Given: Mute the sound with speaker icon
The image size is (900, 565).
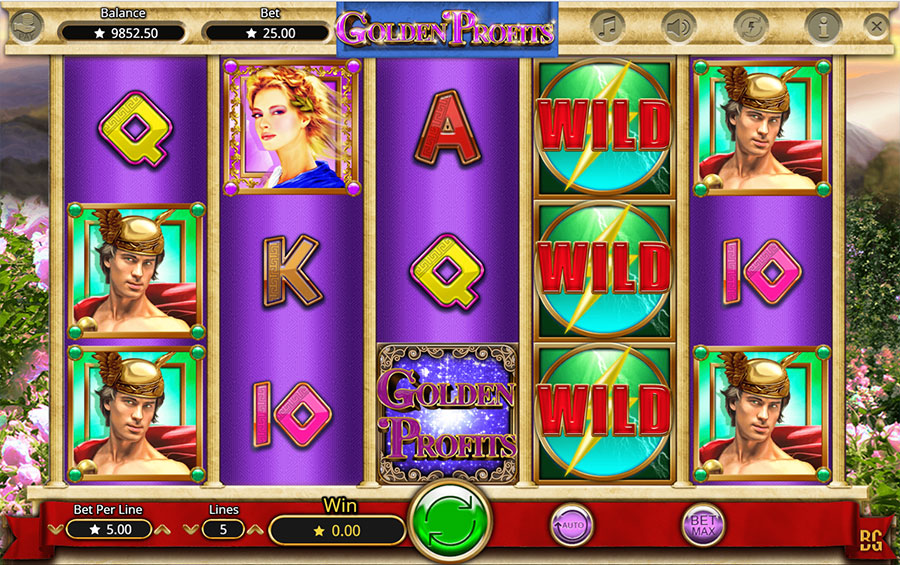Looking at the screenshot, I should pos(679,26).
